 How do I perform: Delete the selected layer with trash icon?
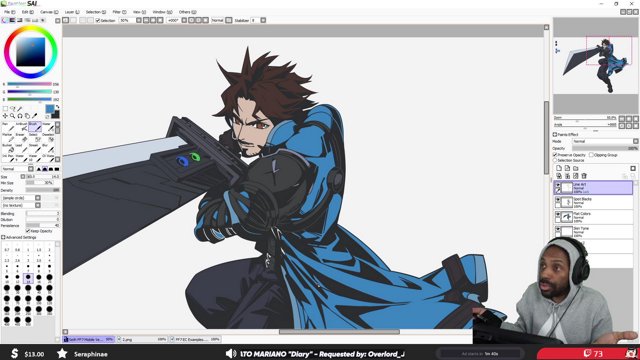584,176
